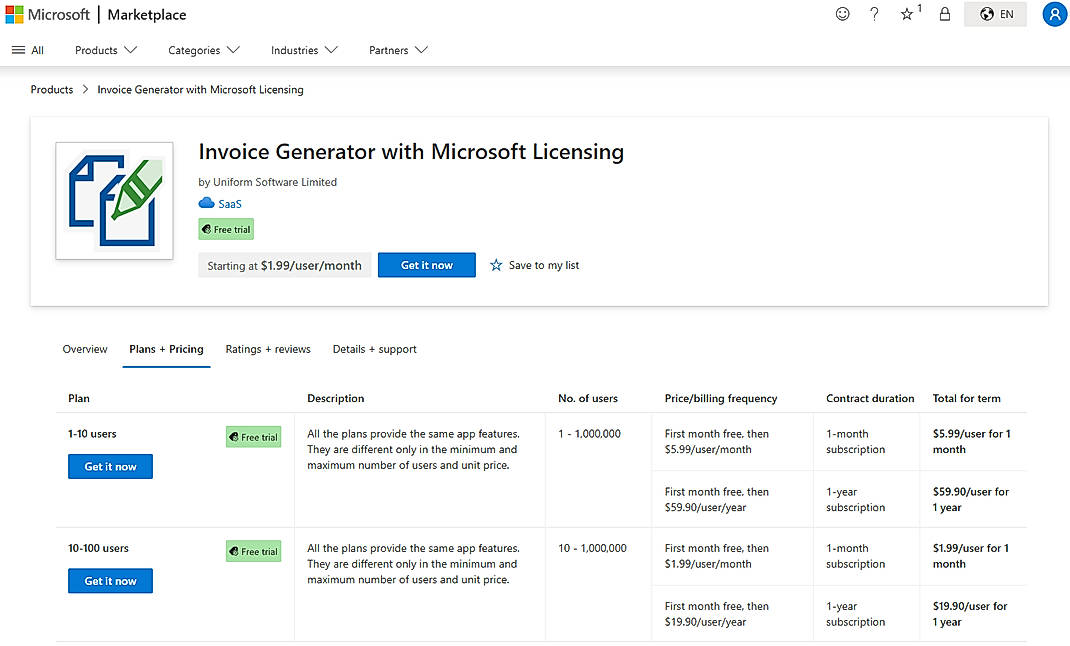Open the feedback smiley icon

pos(842,14)
